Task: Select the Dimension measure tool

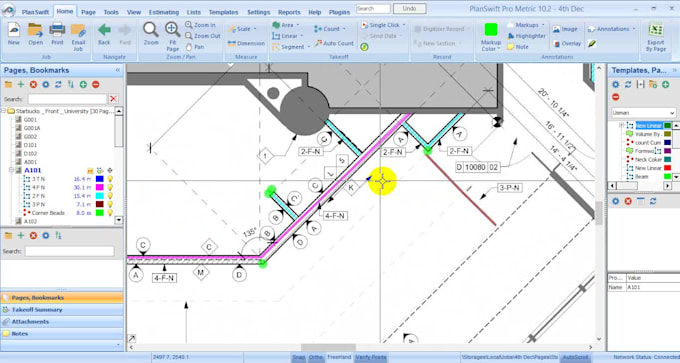Action: (x=246, y=43)
